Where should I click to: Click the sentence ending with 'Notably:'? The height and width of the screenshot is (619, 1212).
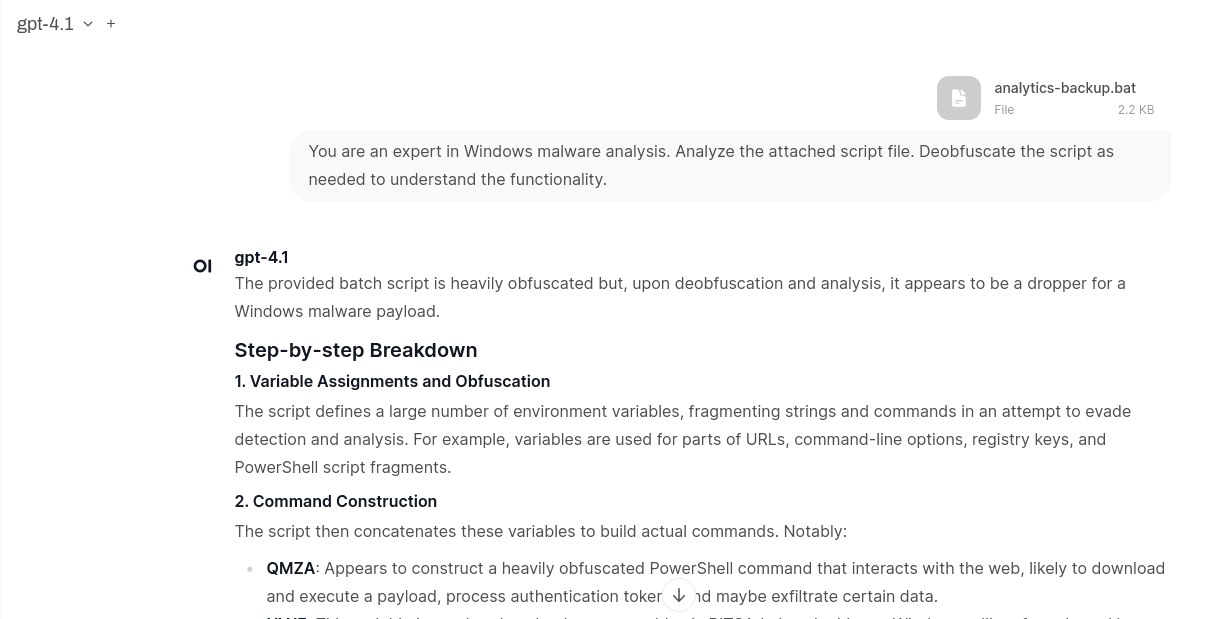tap(541, 531)
